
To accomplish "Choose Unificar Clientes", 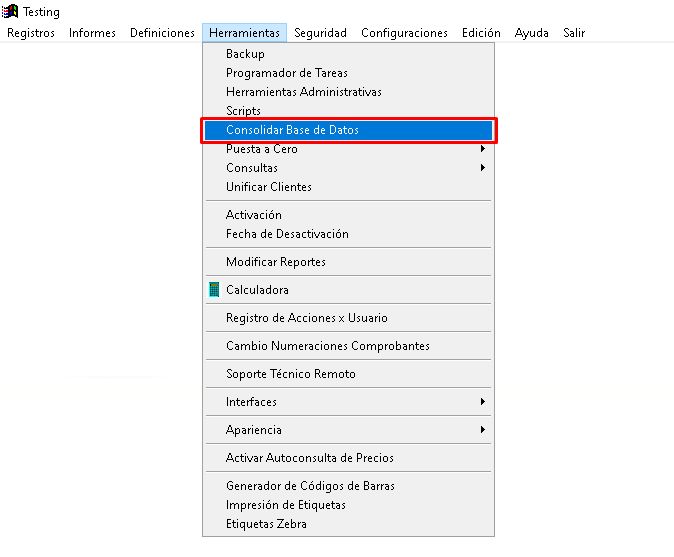I will coord(268,187).
